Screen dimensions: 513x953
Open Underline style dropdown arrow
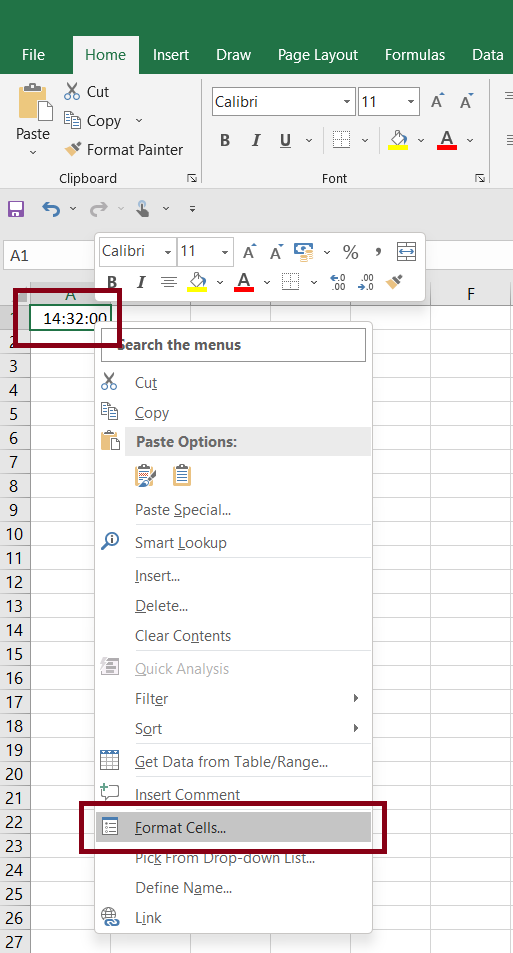(309, 140)
